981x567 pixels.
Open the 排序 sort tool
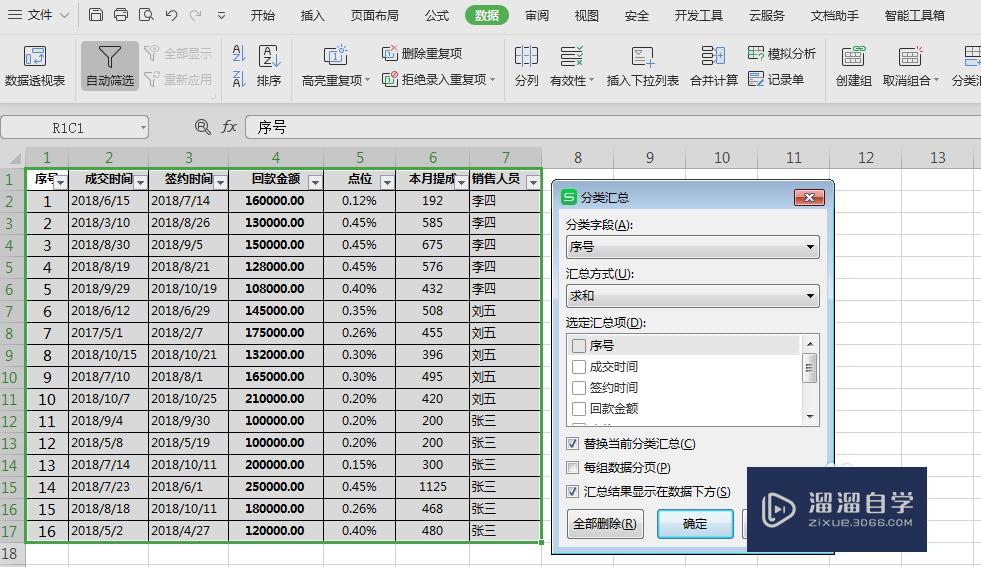269,66
